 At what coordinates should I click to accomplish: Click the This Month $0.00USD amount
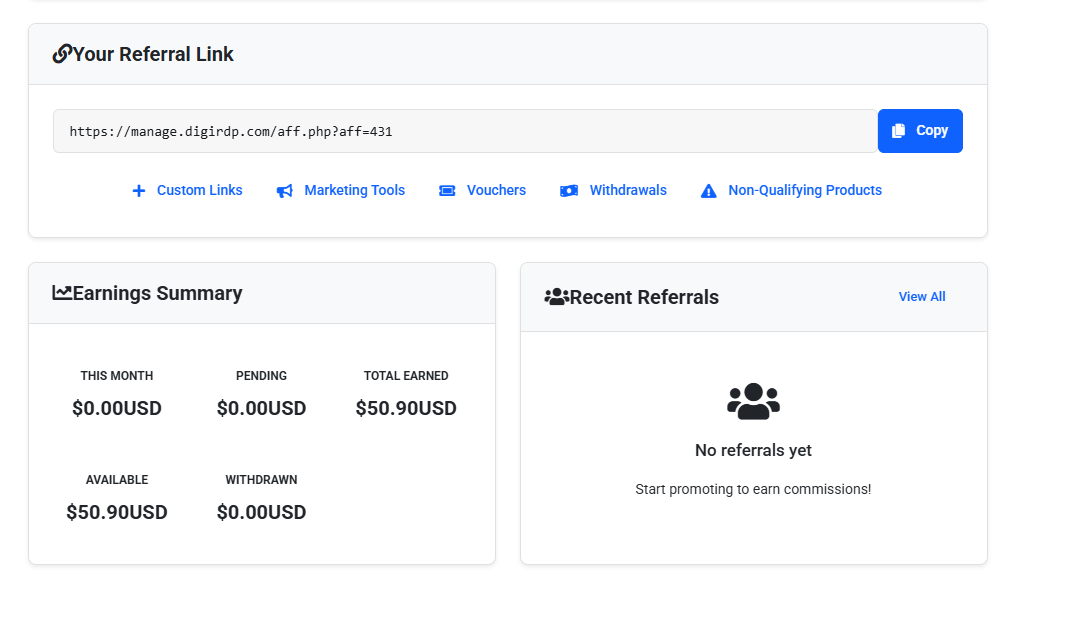pos(117,408)
